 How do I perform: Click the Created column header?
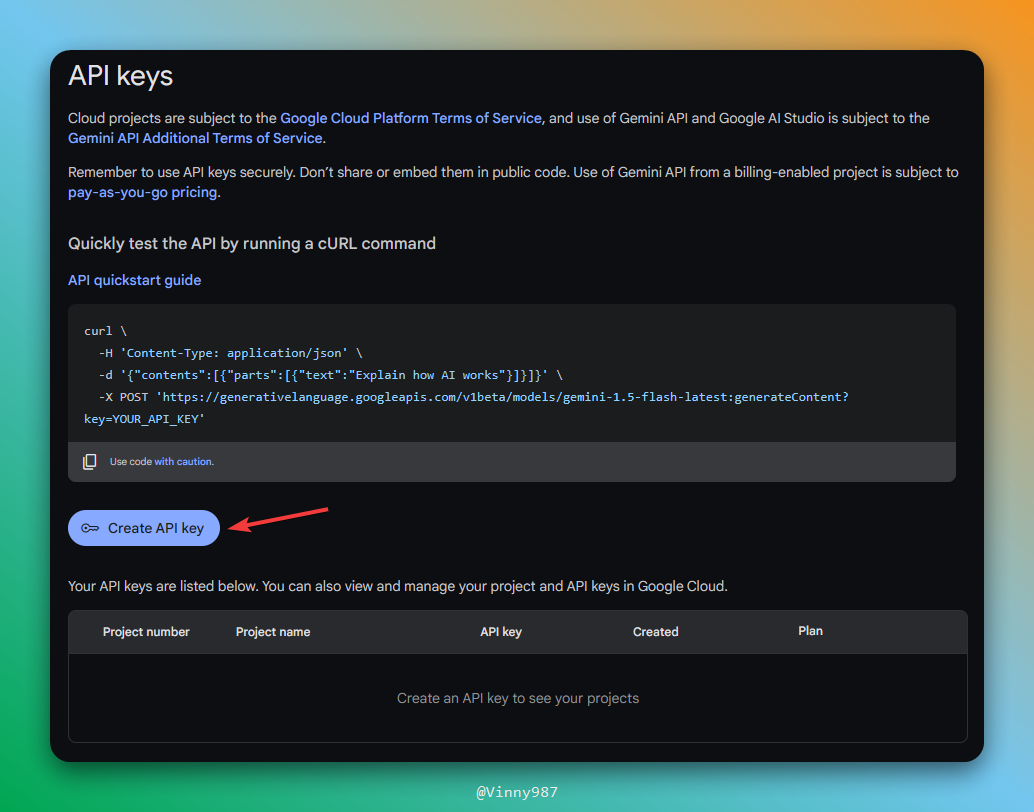655,632
